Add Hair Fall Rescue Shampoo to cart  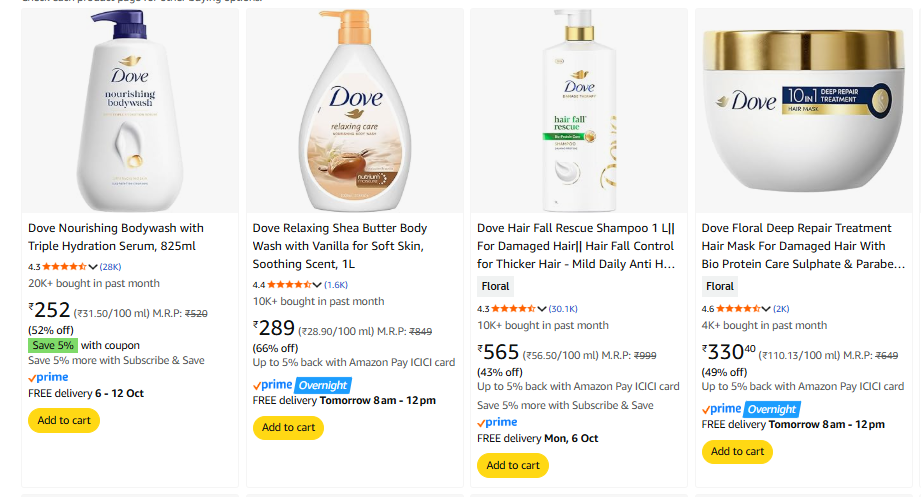click(x=512, y=465)
